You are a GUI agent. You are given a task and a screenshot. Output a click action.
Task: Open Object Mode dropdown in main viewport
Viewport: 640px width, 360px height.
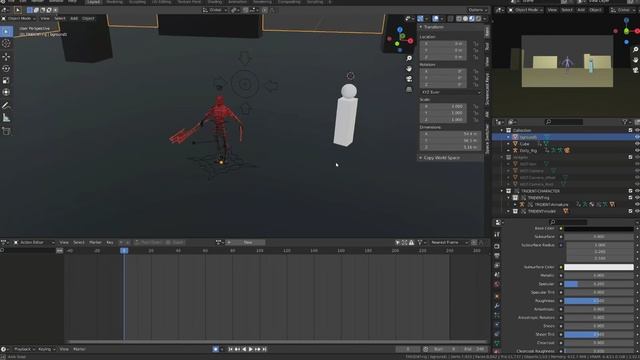pos(19,18)
